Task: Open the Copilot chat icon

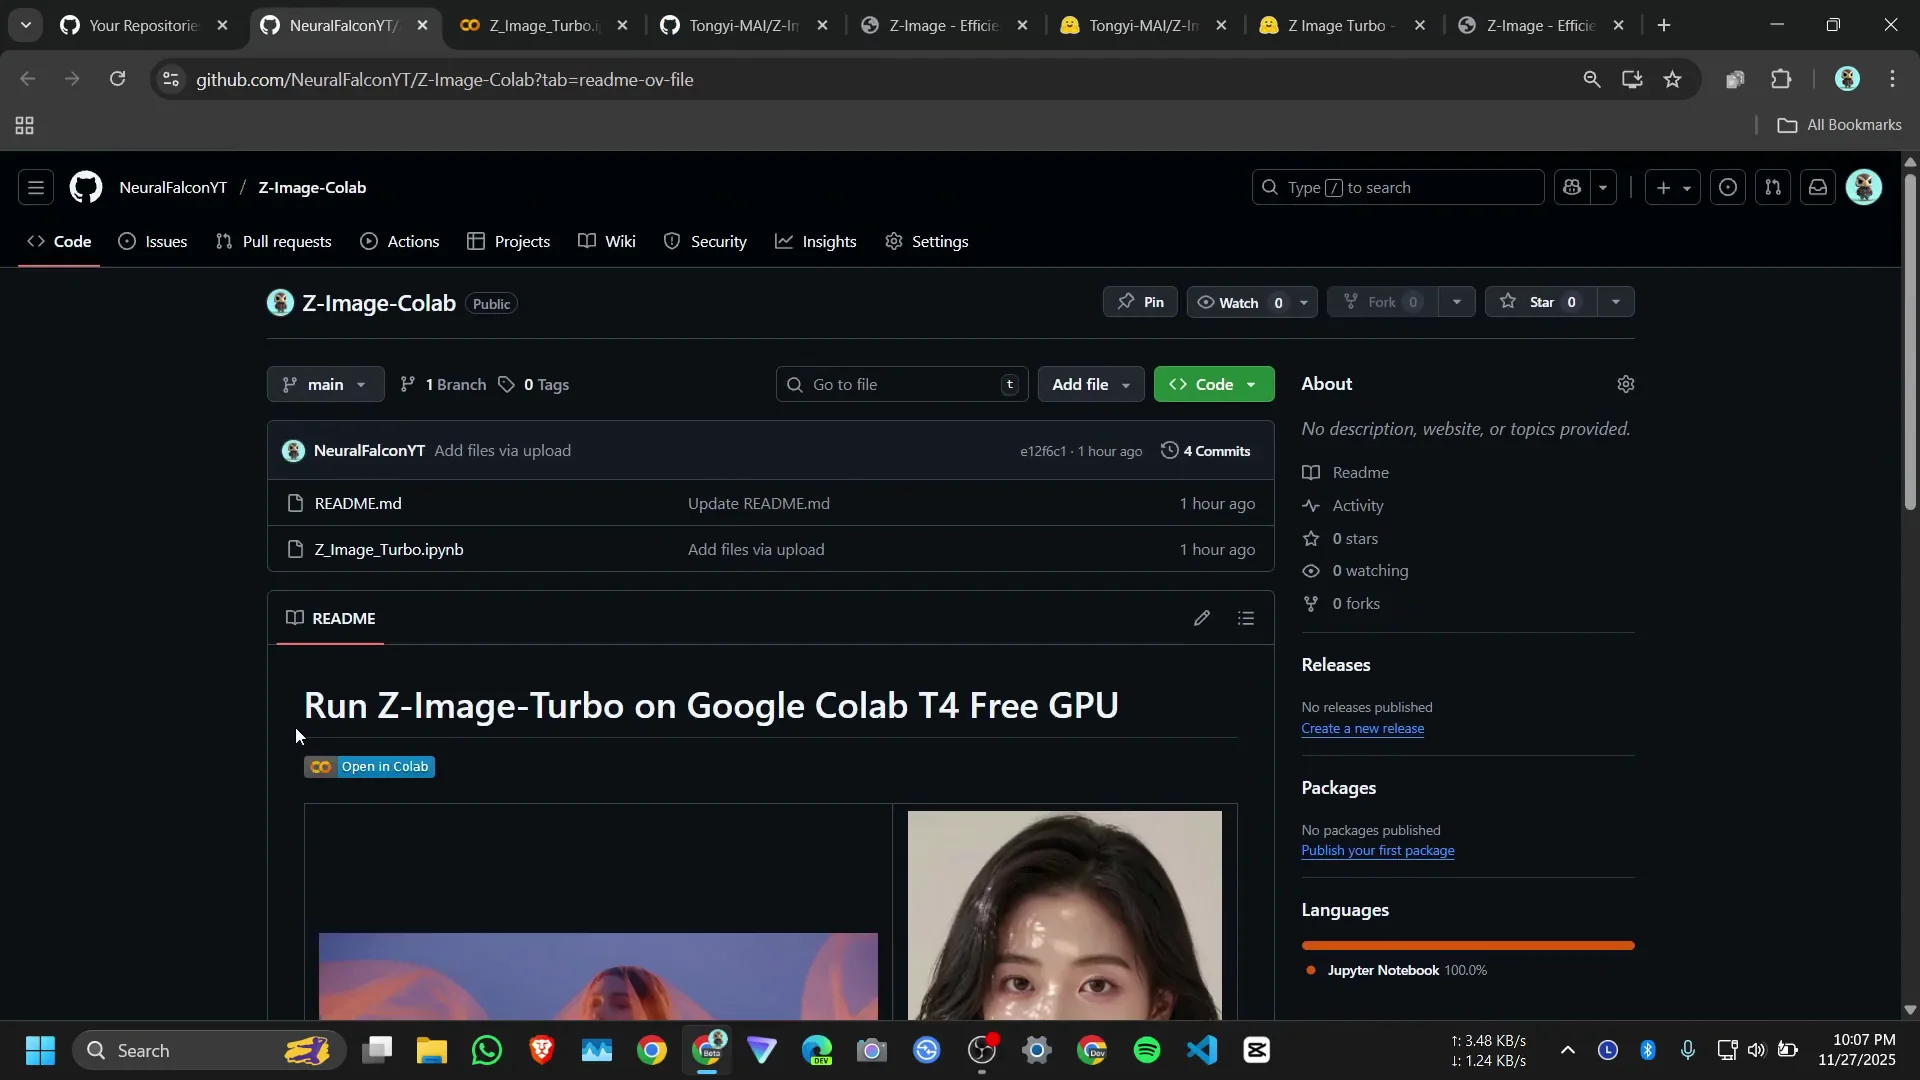Action: pos(1572,188)
